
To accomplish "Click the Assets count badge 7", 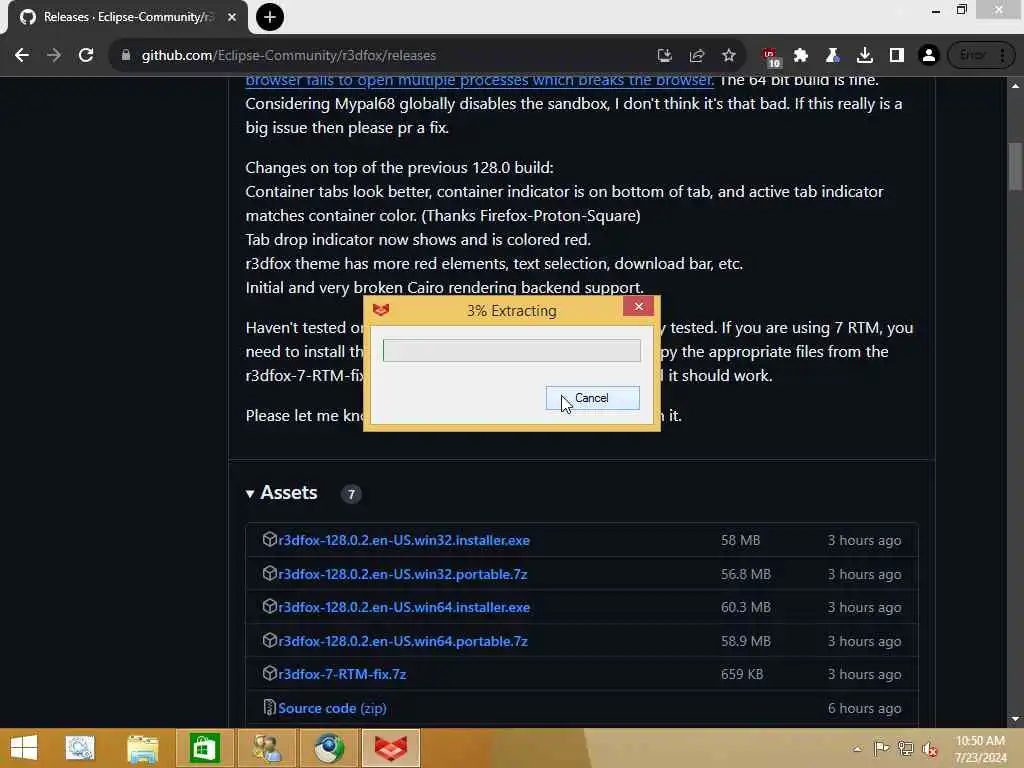I will pos(351,494).
